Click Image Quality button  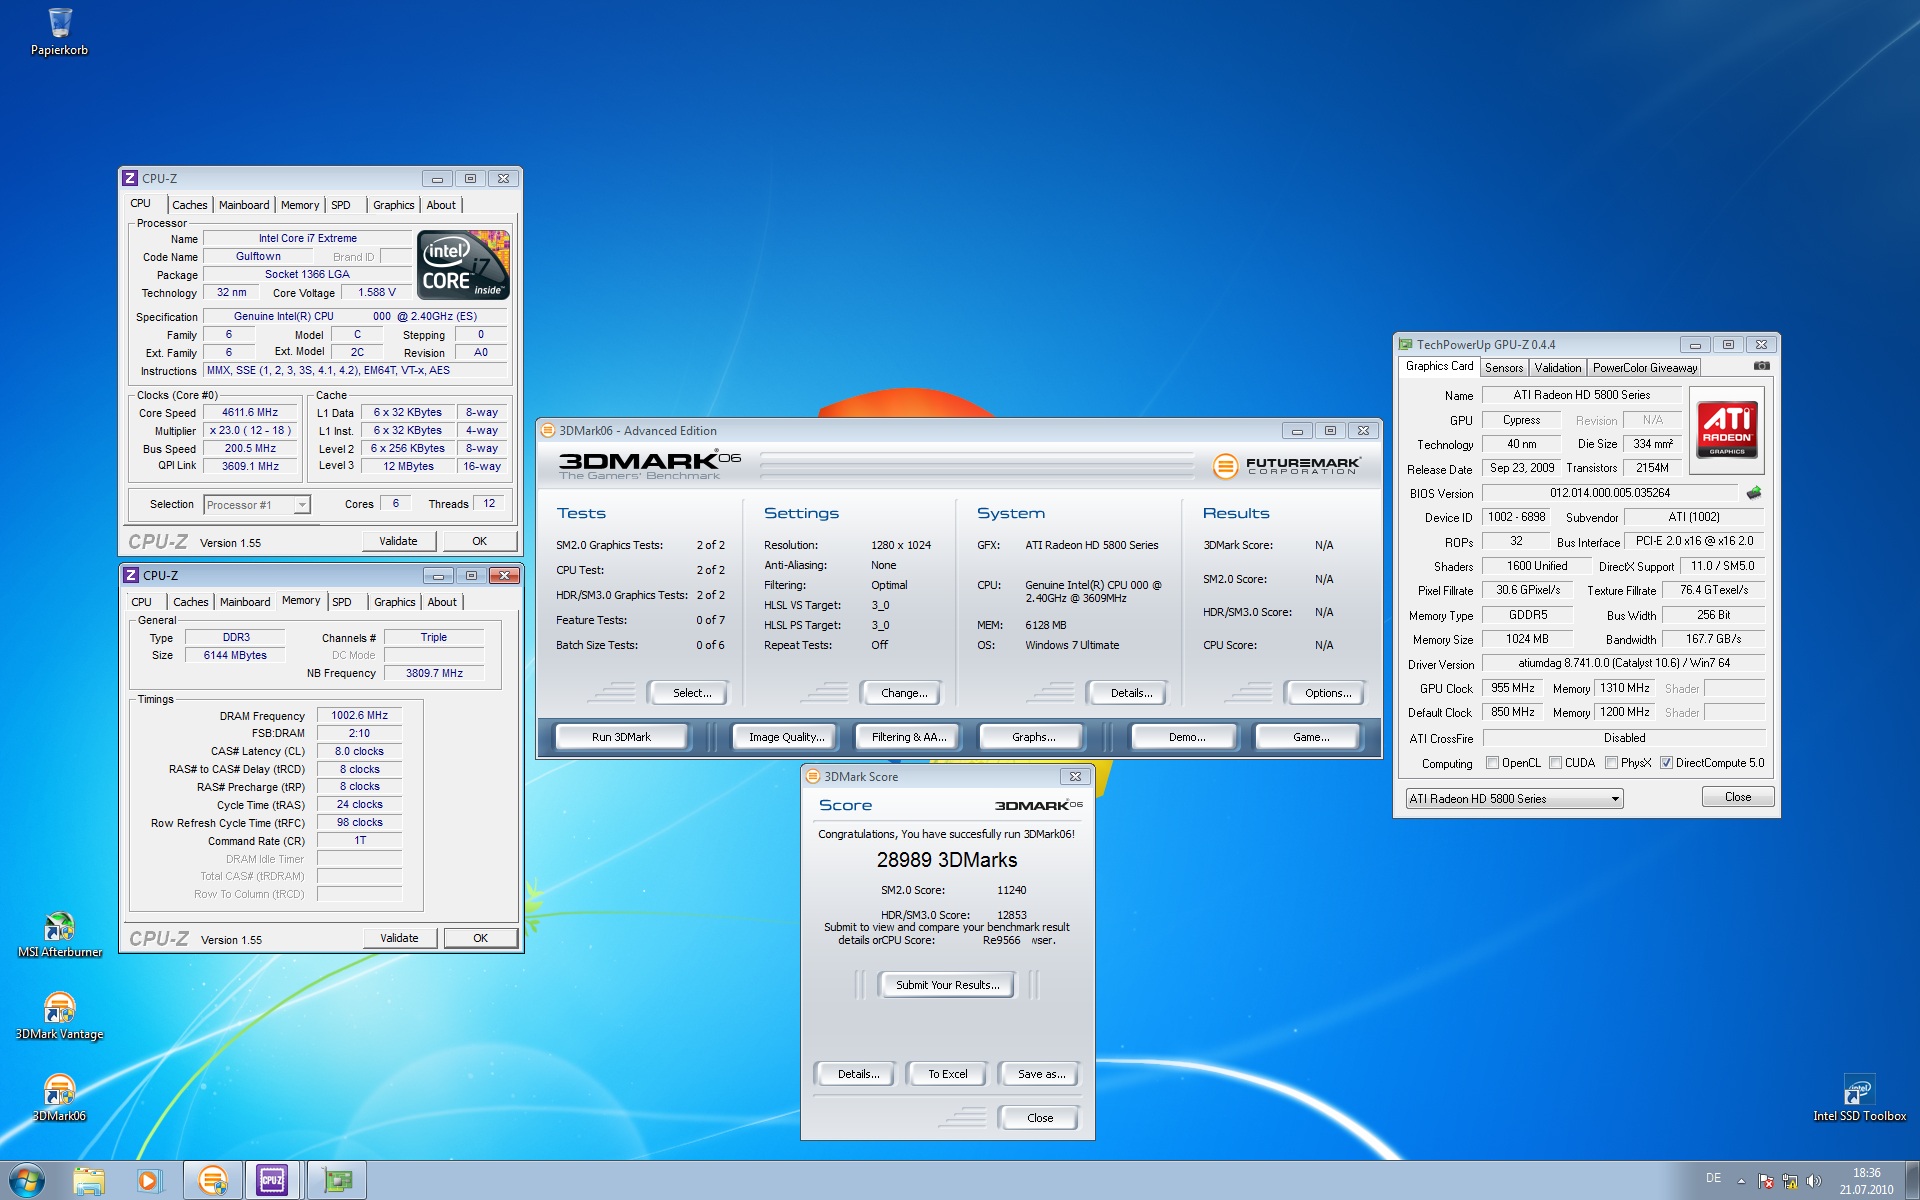click(x=786, y=737)
